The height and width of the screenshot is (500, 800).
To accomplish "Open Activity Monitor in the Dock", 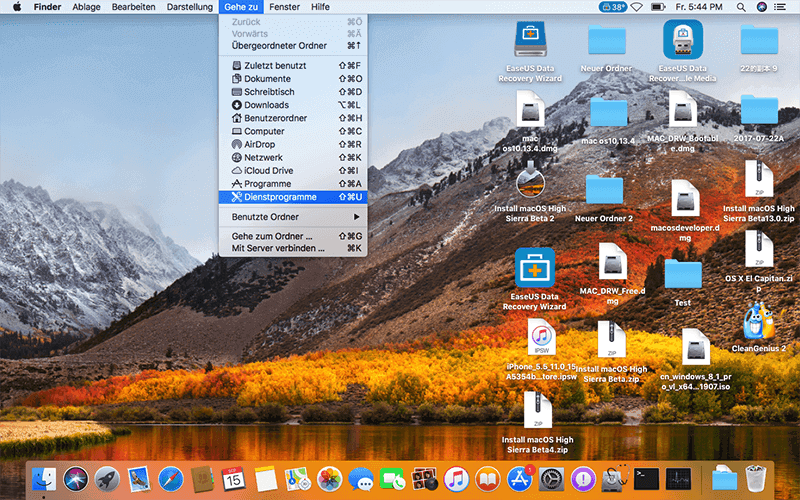I will pyautogui.click(x=678, y=479).
